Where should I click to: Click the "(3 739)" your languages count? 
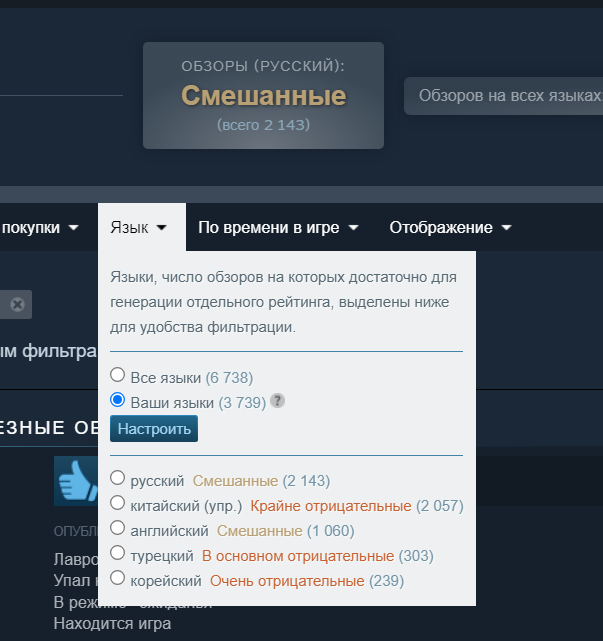coord(242,403)
